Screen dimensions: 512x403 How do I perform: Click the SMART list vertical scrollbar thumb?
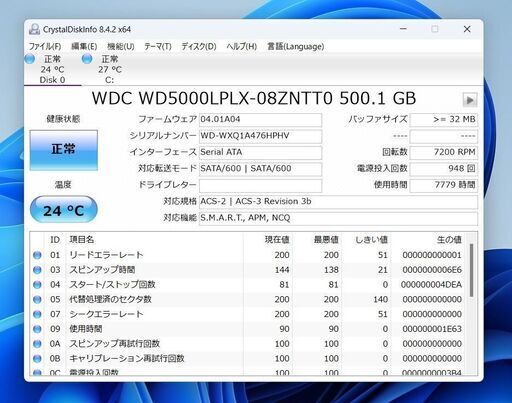tap(471, 270)
